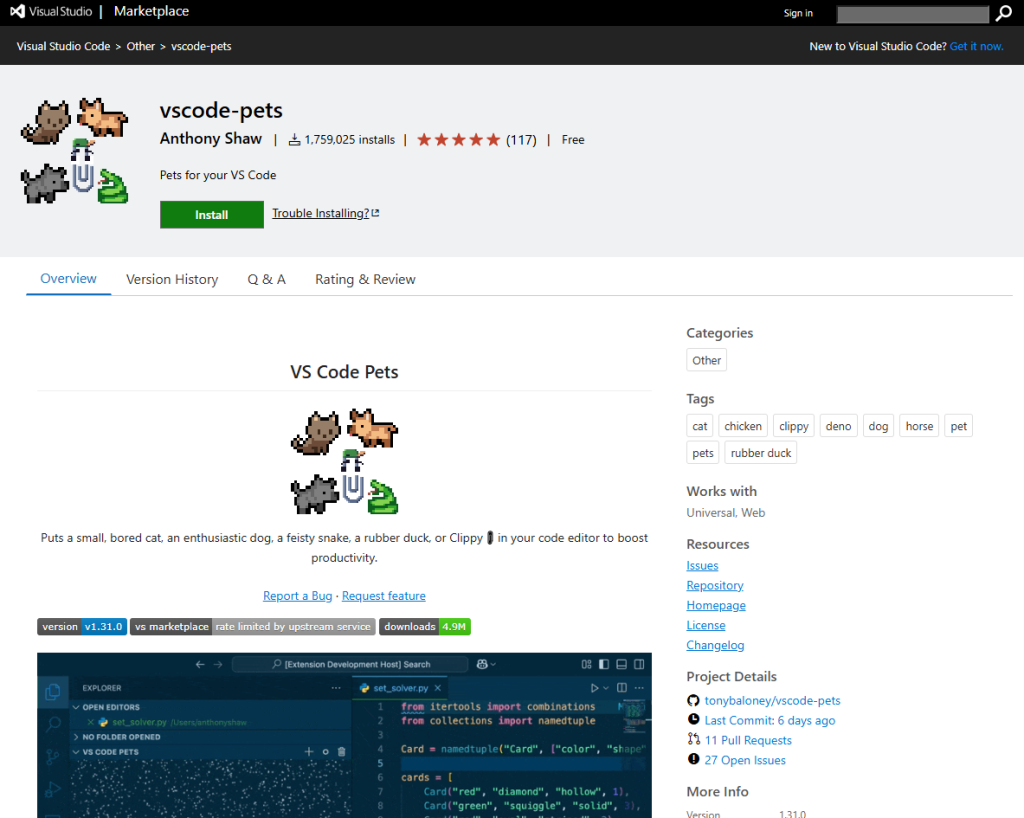Viewport: 1024px width, 818px height.
Task: Click Marketplace in the top header
Action: point(152,11)
